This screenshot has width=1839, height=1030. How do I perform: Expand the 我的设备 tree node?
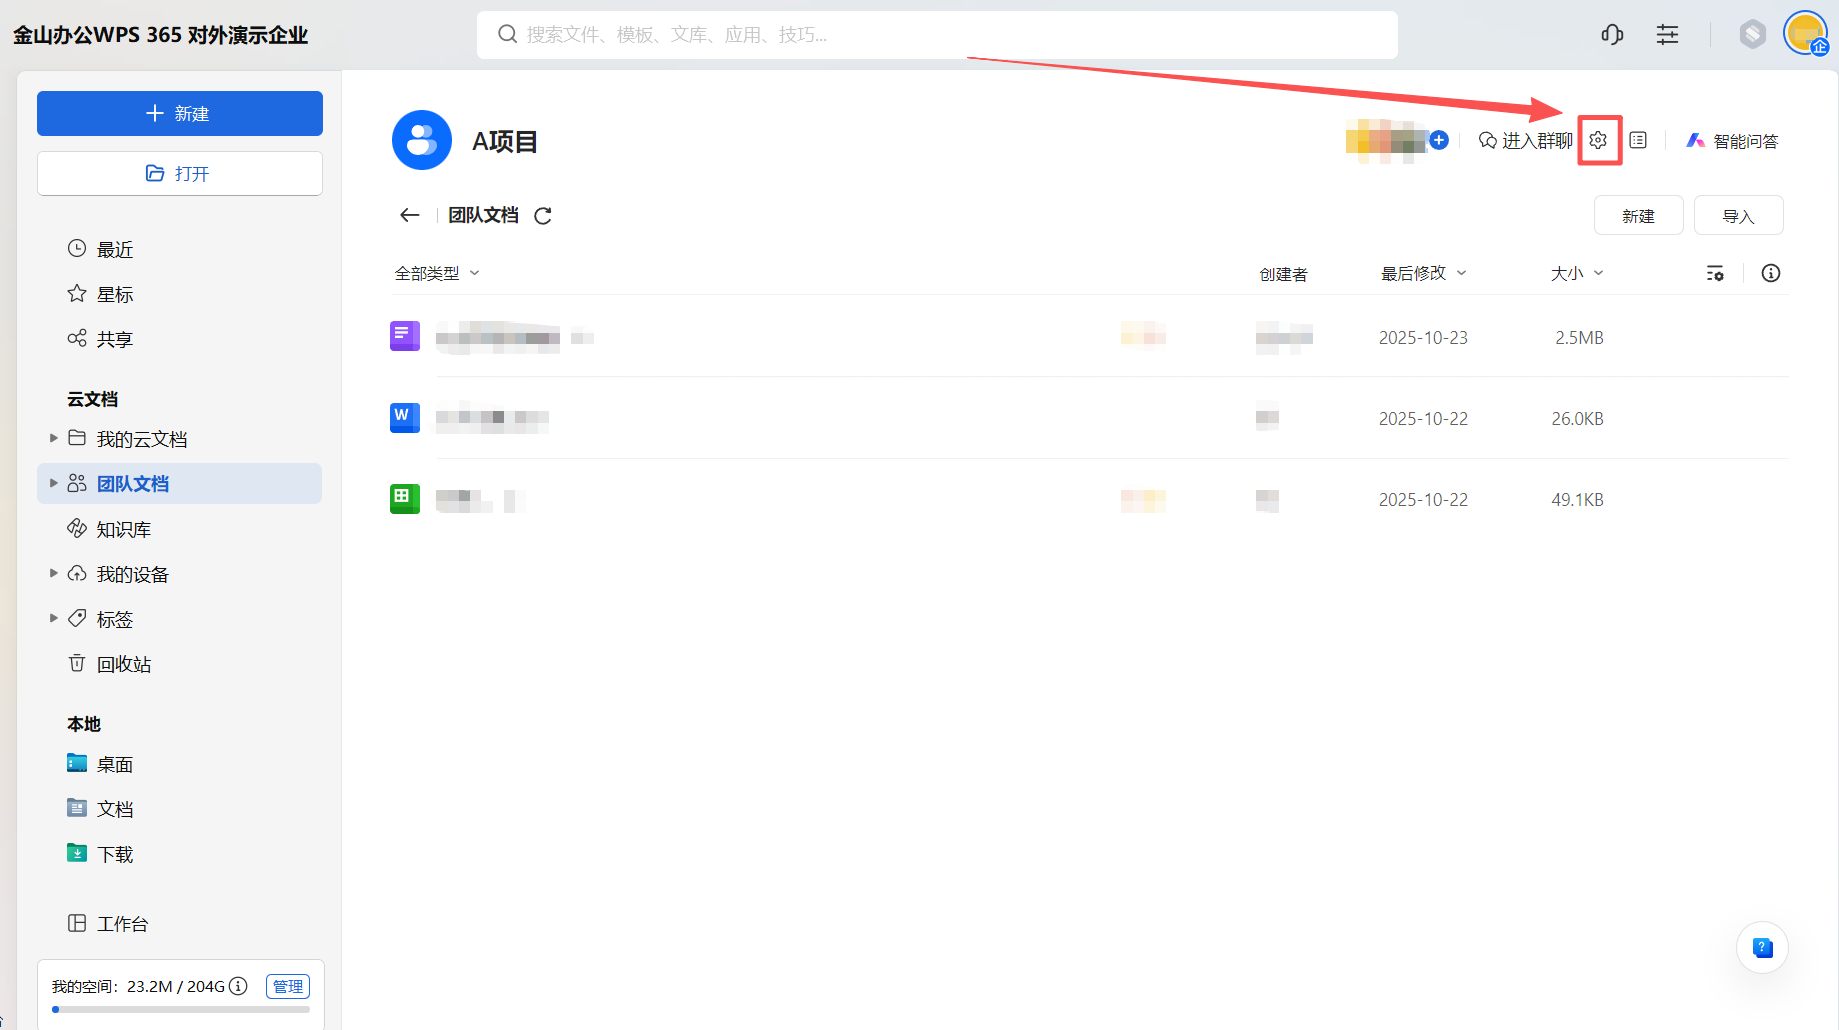tap(54, 573)
